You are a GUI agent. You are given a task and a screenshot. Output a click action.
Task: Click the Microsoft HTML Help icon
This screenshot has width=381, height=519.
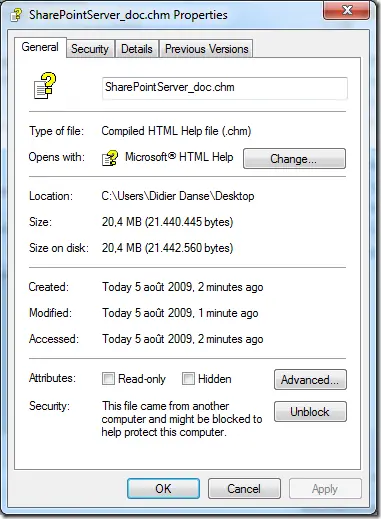click(x=110, y=158)
